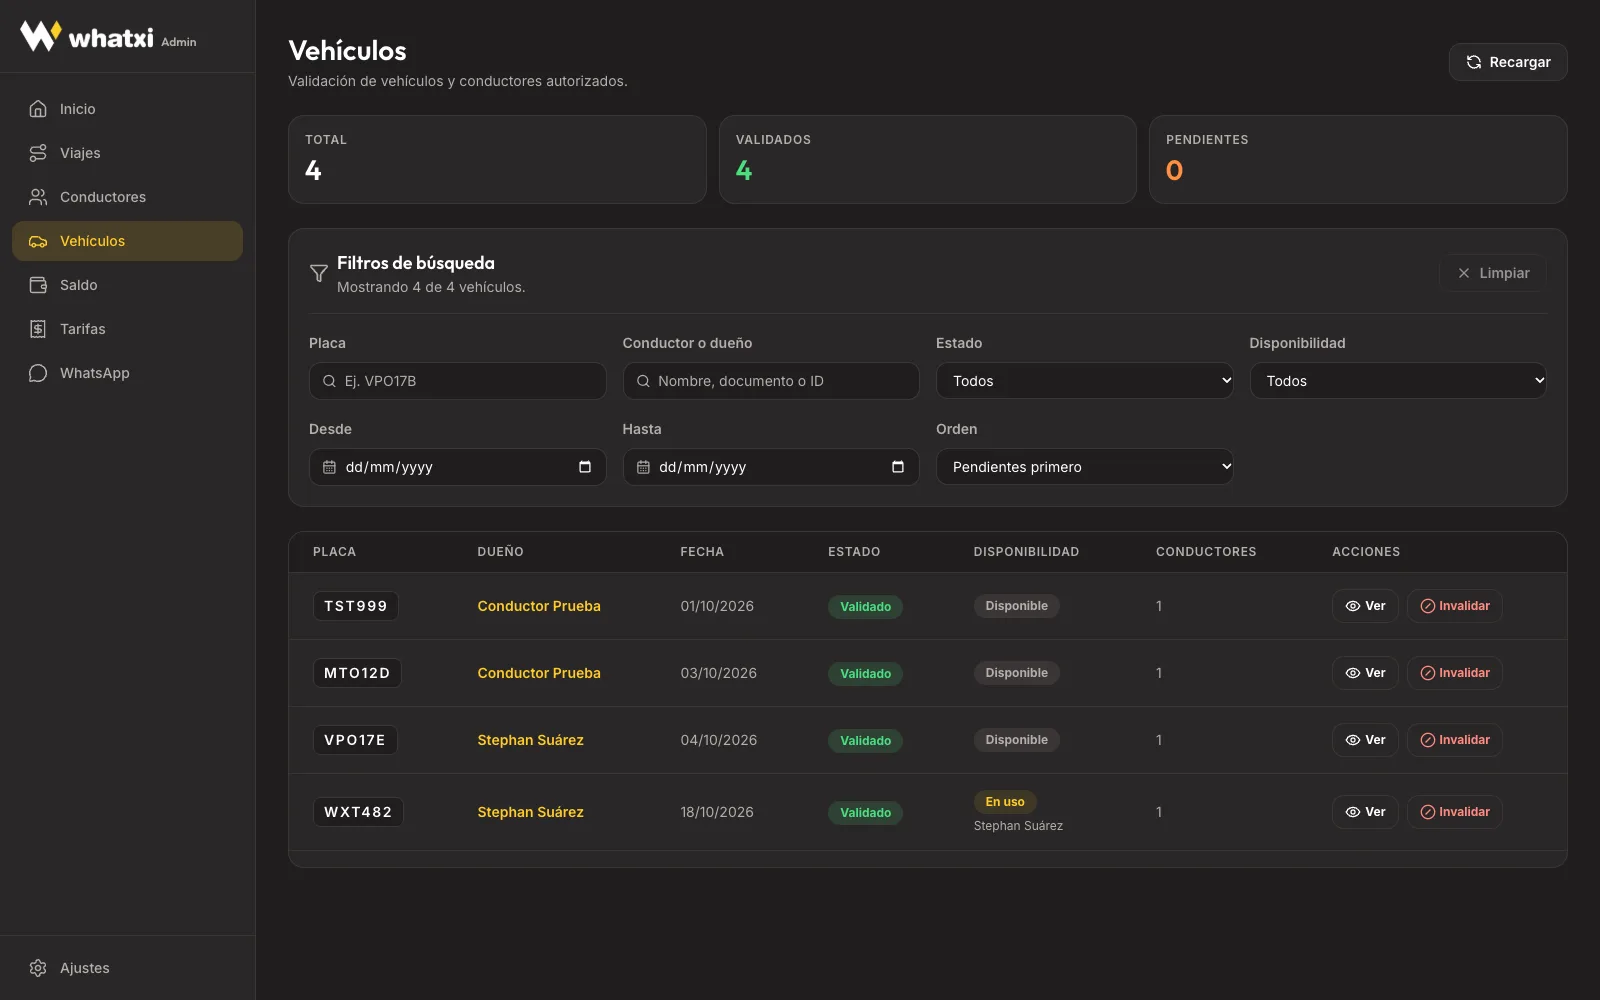Open the Hasta date picker calendar icon

pyautogui.click(x=898, y=467)
